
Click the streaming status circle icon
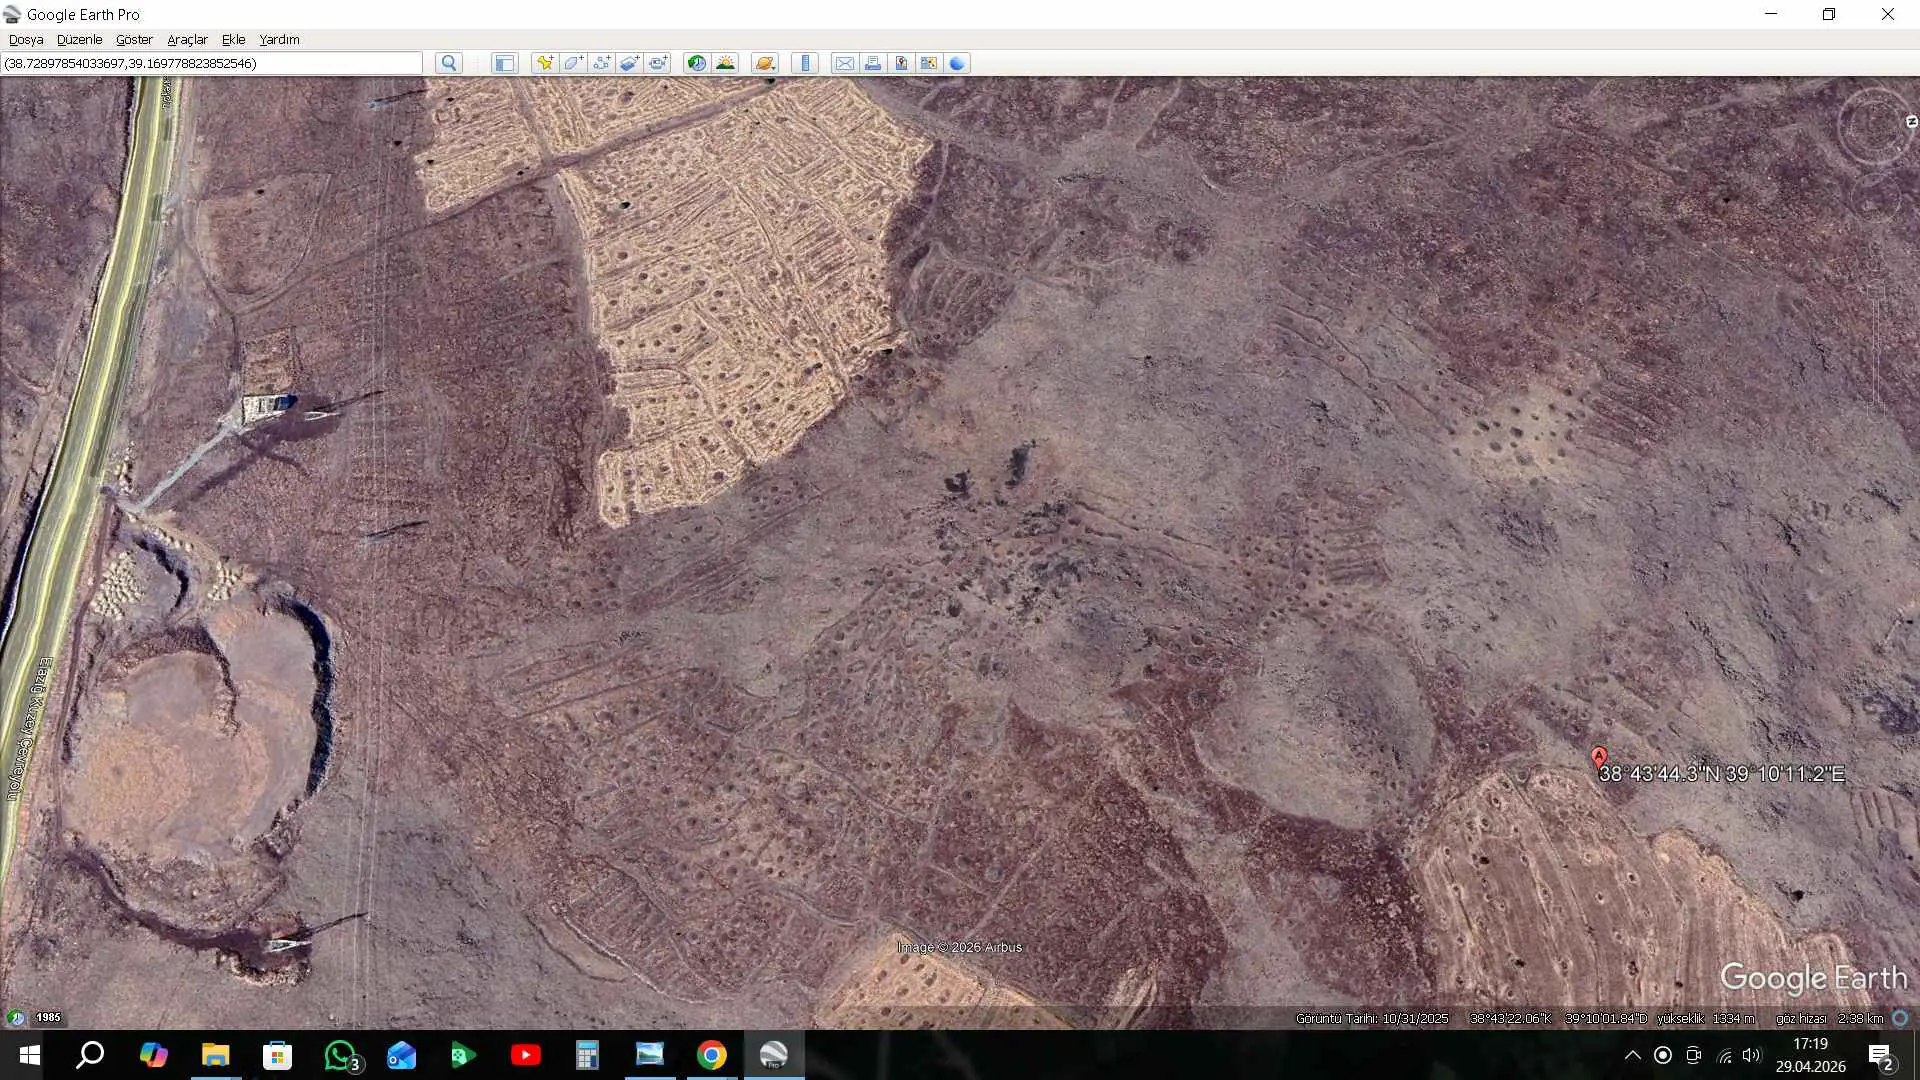coord(1900,1018)
